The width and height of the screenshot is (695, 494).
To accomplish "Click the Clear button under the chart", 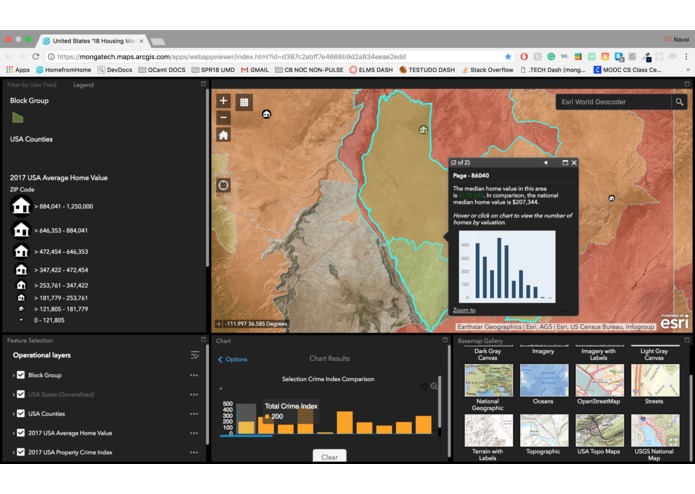I will tap(329, 457).
